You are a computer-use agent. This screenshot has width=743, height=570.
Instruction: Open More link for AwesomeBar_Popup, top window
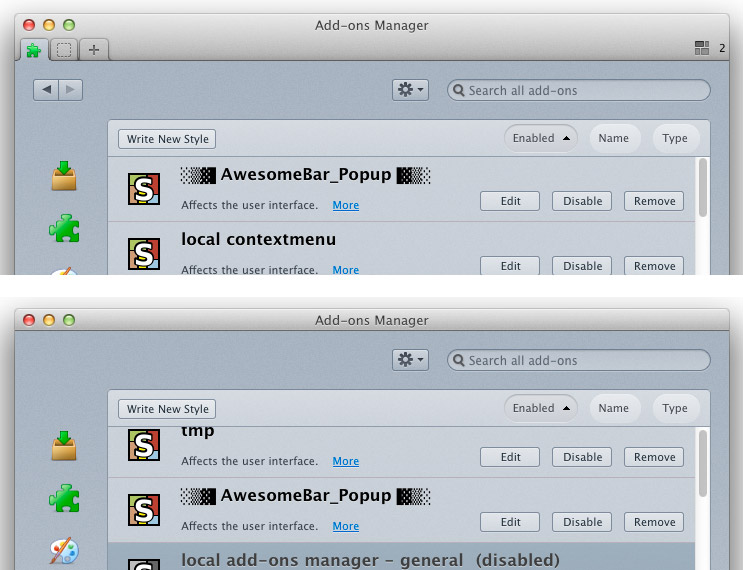[x=345, y=205]
